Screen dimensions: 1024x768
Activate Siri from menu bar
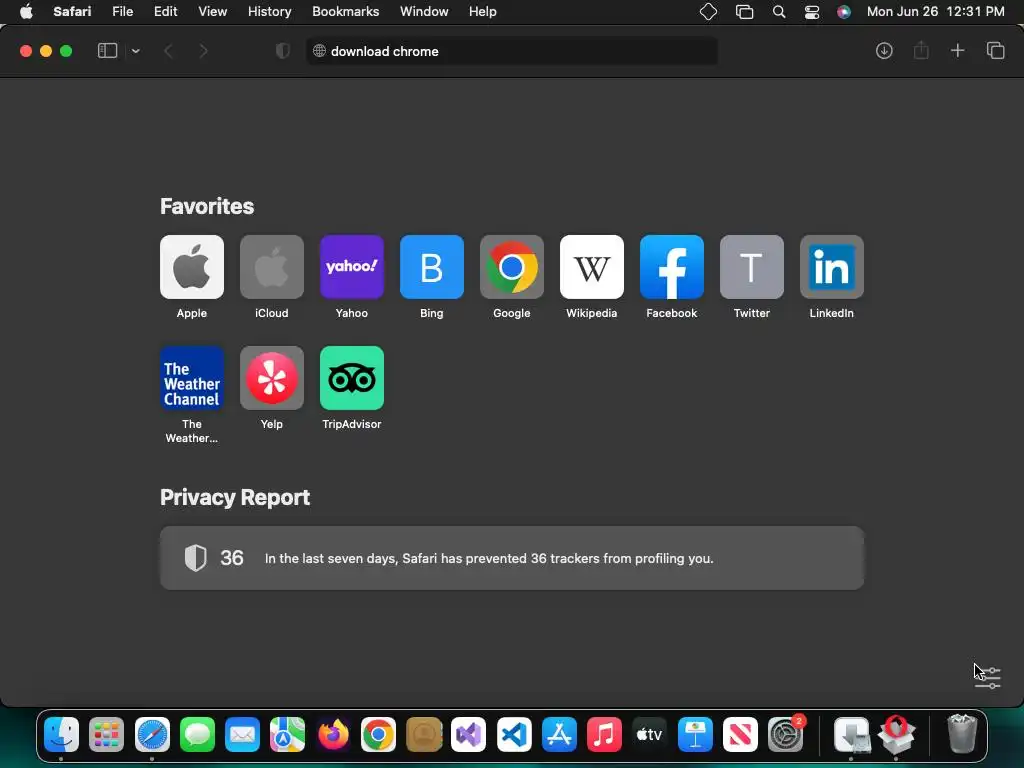pos(844,12)
